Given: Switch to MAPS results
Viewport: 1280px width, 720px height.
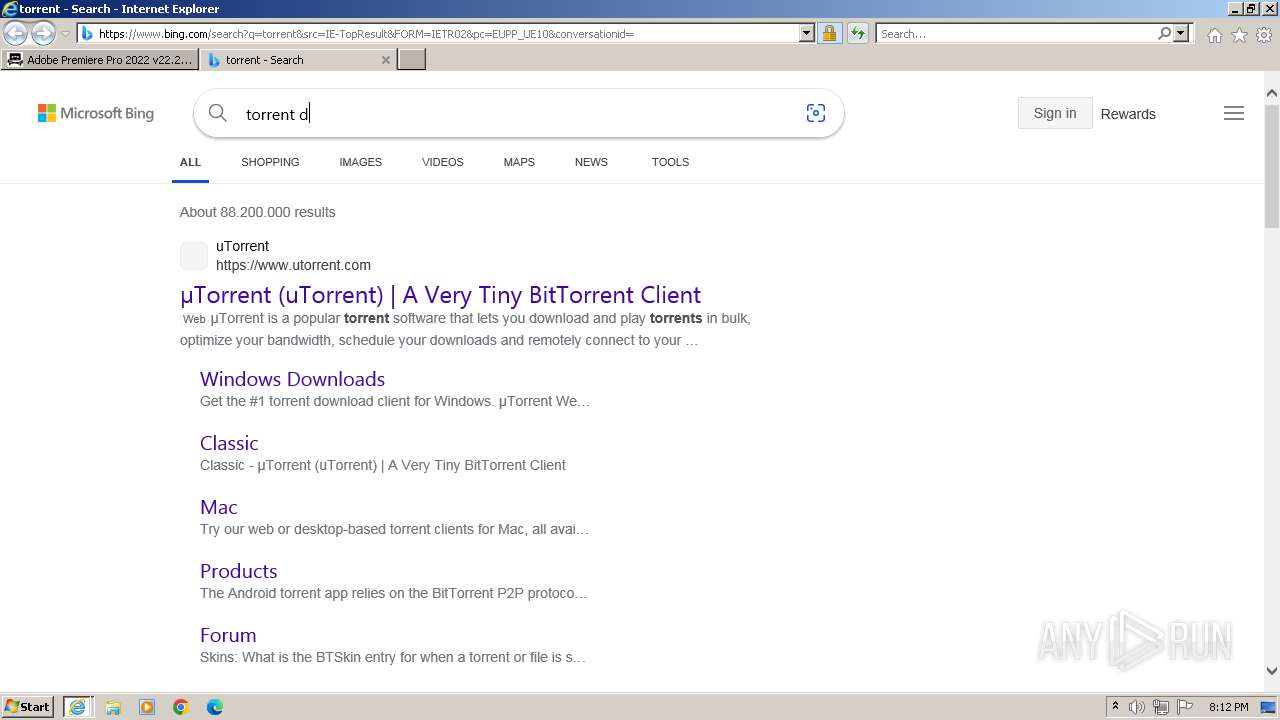Looking at the screenshot, I should (519, 162).
